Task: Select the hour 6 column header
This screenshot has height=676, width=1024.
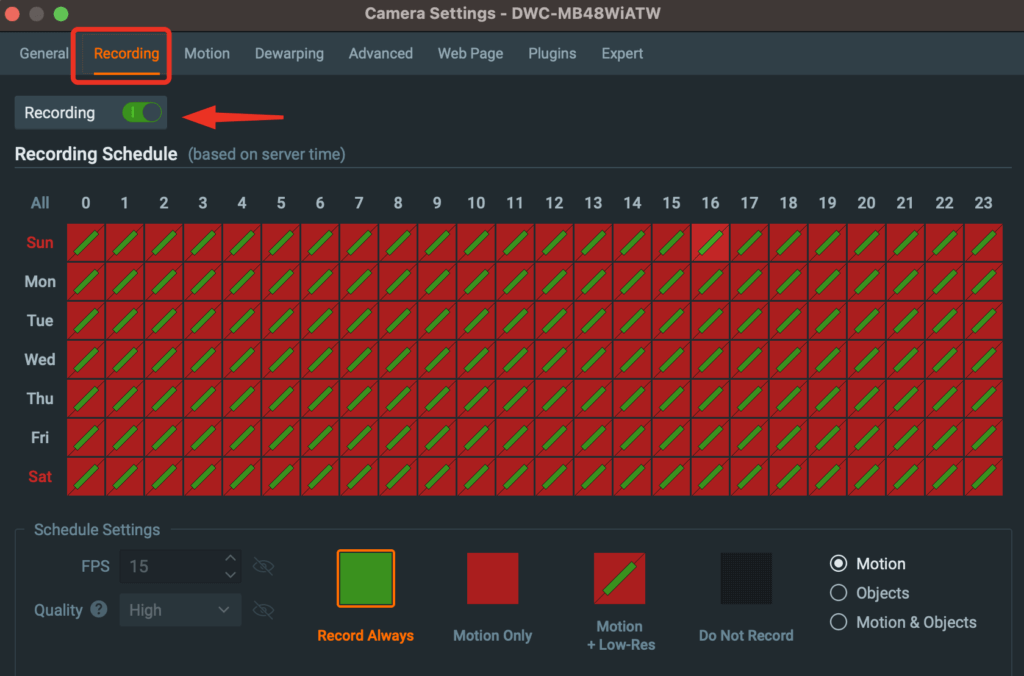Action: pos(320,203)
